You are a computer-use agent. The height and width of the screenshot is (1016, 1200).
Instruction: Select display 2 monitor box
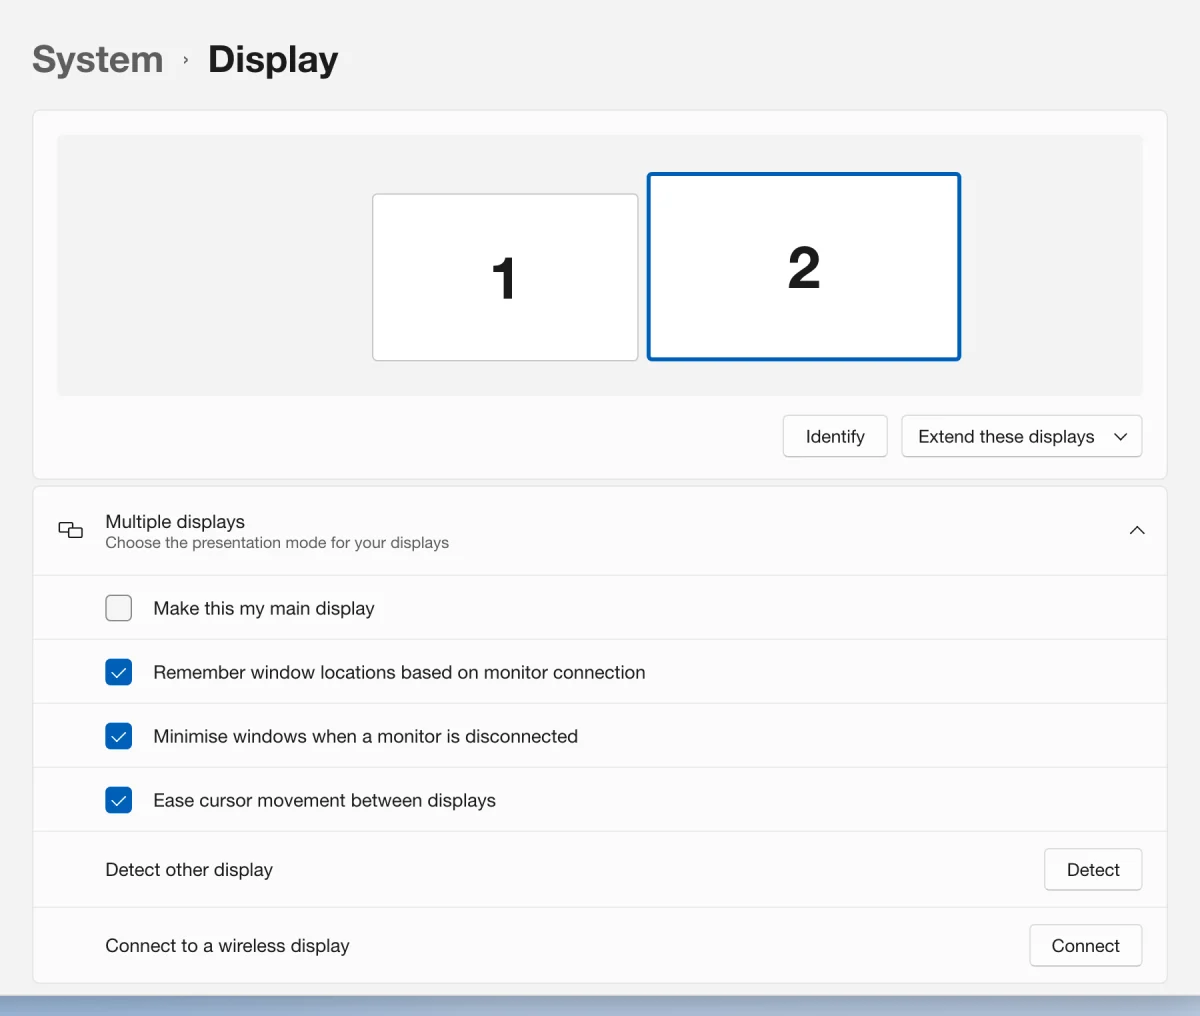[x=804, y=267]
